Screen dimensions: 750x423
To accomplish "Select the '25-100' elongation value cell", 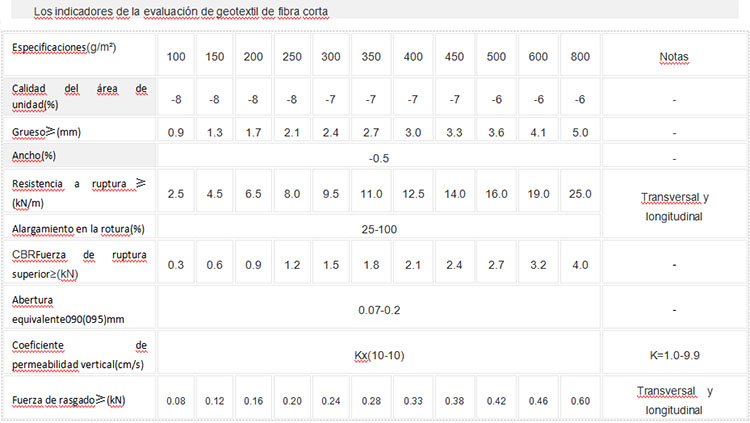I will pos(378,228).
